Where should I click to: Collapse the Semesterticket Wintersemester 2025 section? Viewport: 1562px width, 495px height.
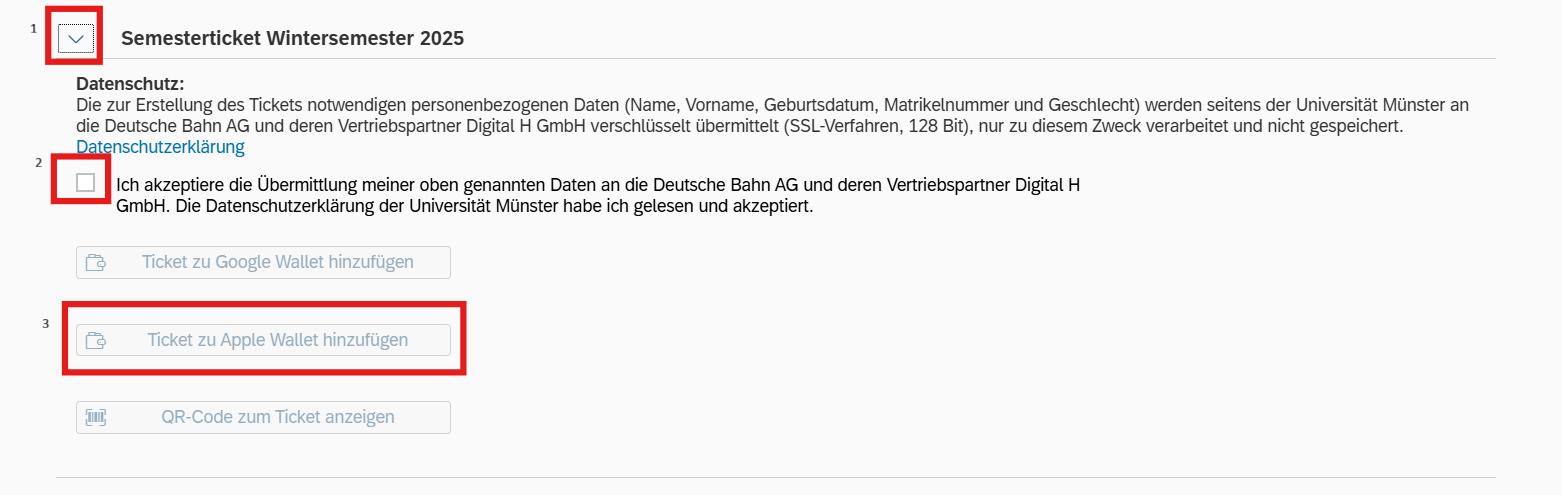tap(76, 39)
